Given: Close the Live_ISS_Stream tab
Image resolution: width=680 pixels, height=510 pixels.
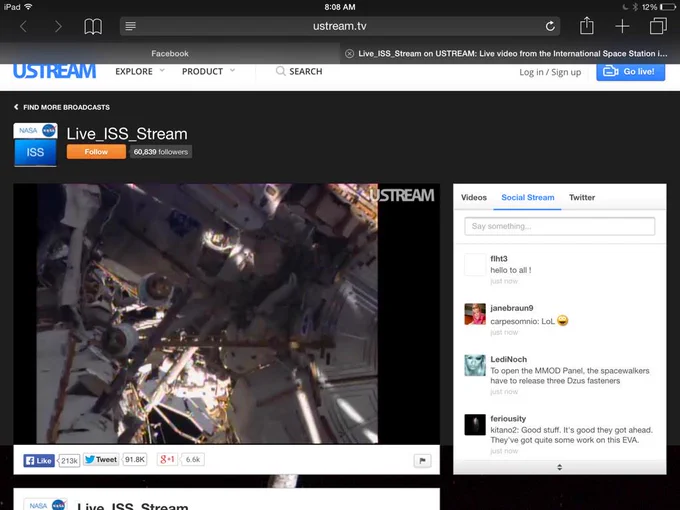Looking at the screenshot, I should pos(349,53).
